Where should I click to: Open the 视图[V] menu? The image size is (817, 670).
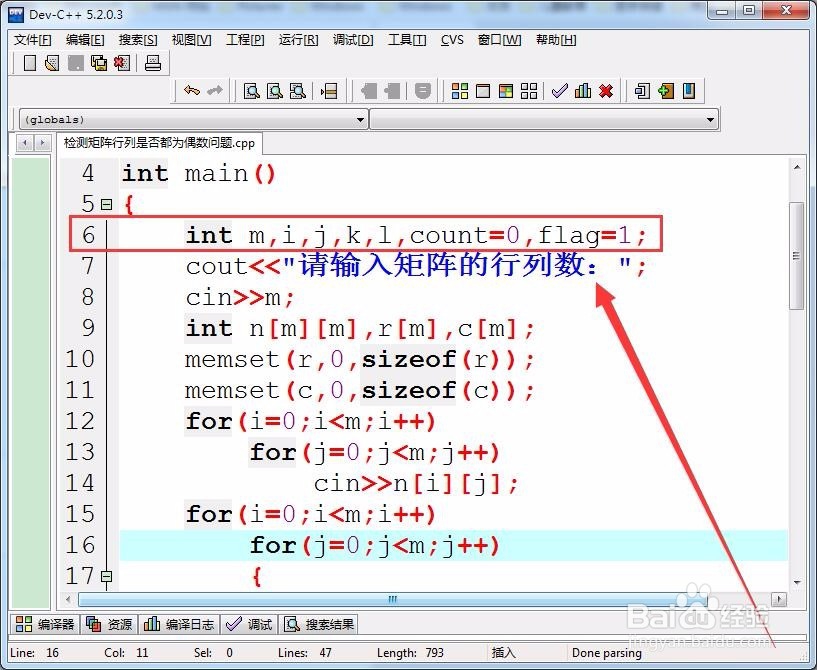point(191,40)
